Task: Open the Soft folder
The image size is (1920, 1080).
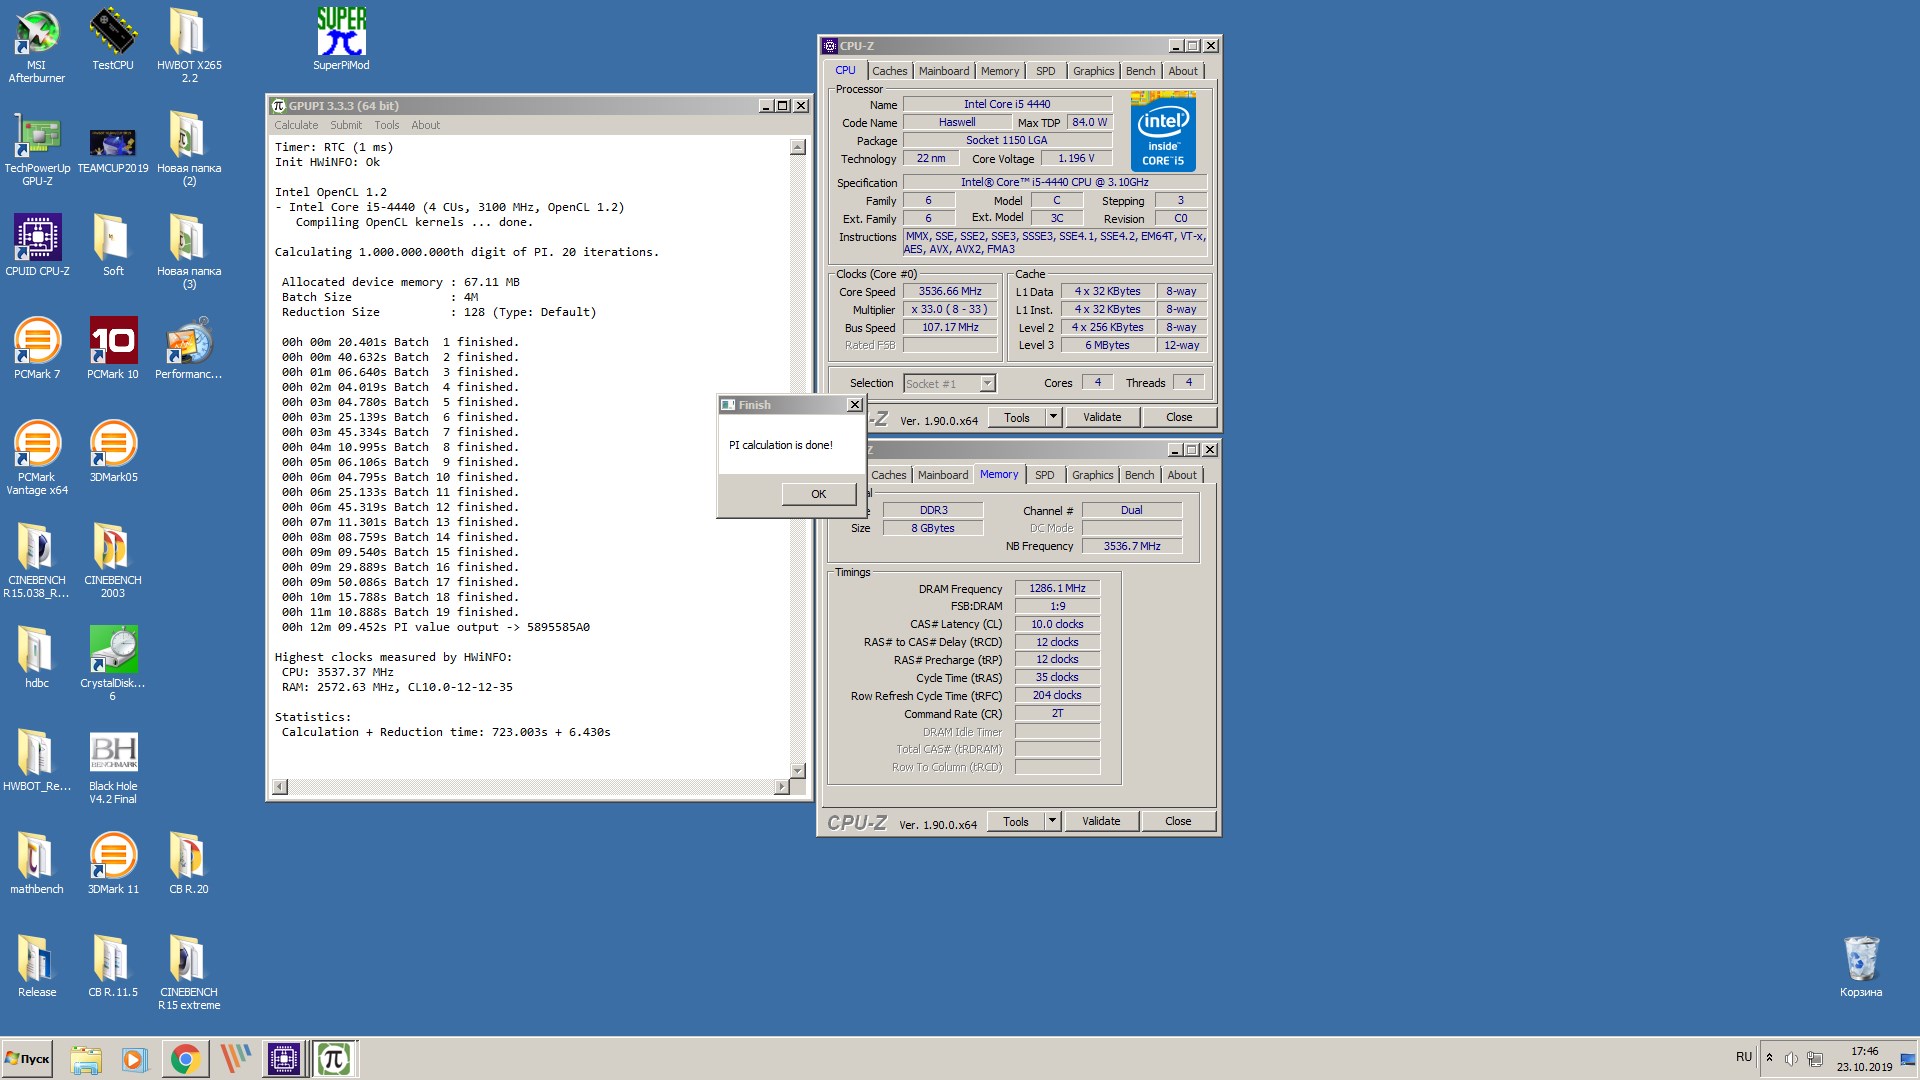Action: (x=113, y=245)
